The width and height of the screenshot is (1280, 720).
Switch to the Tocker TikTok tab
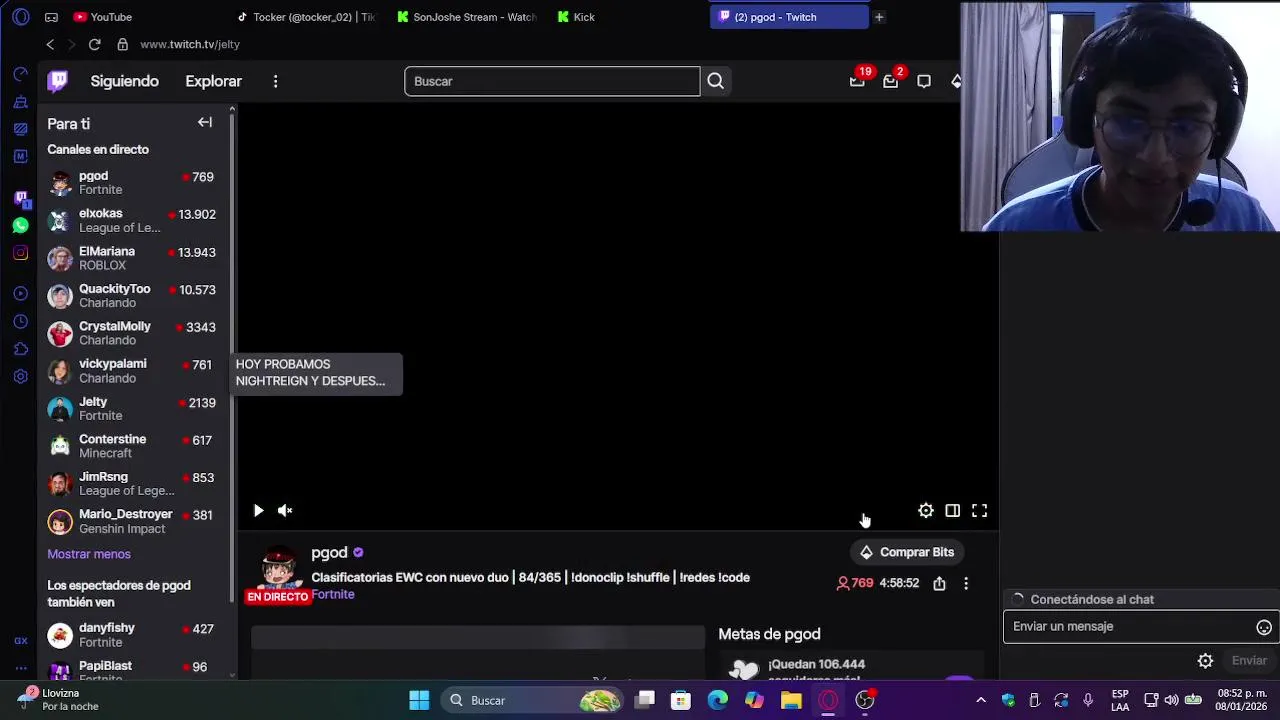tap(306, 17)
